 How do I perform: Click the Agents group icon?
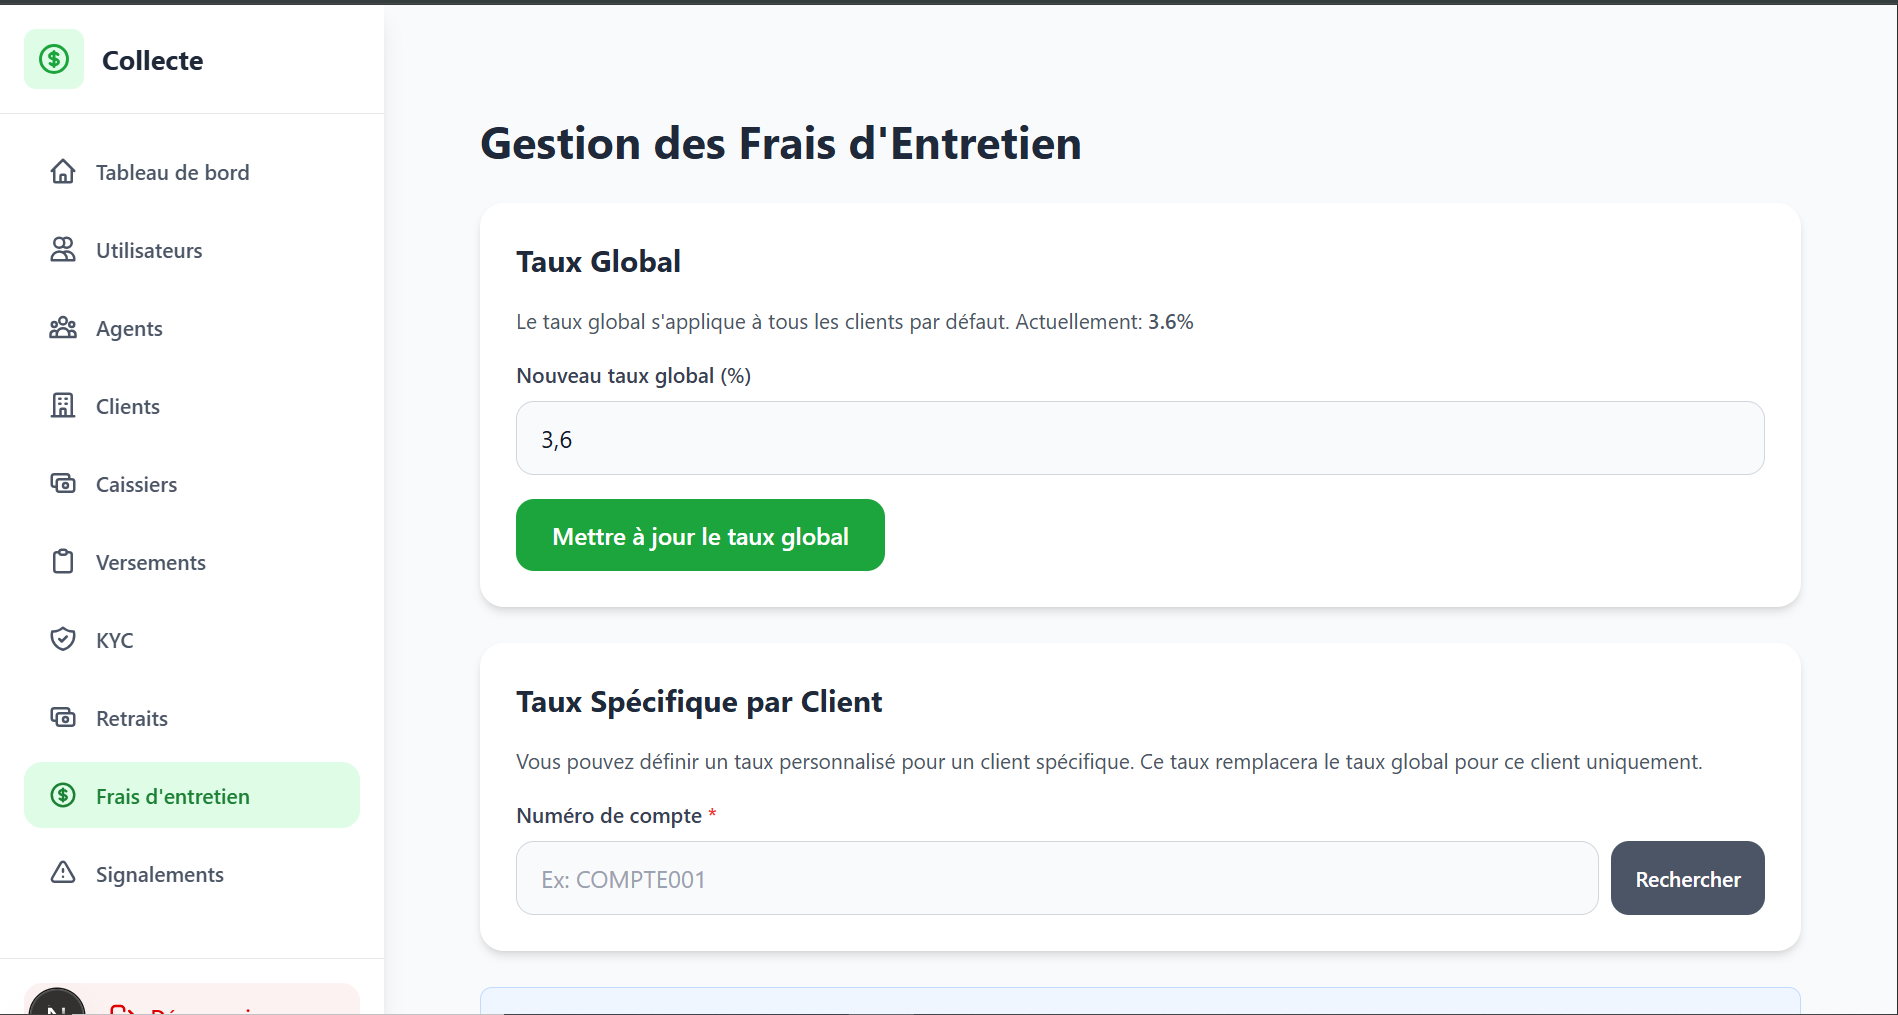pos(63,327)
